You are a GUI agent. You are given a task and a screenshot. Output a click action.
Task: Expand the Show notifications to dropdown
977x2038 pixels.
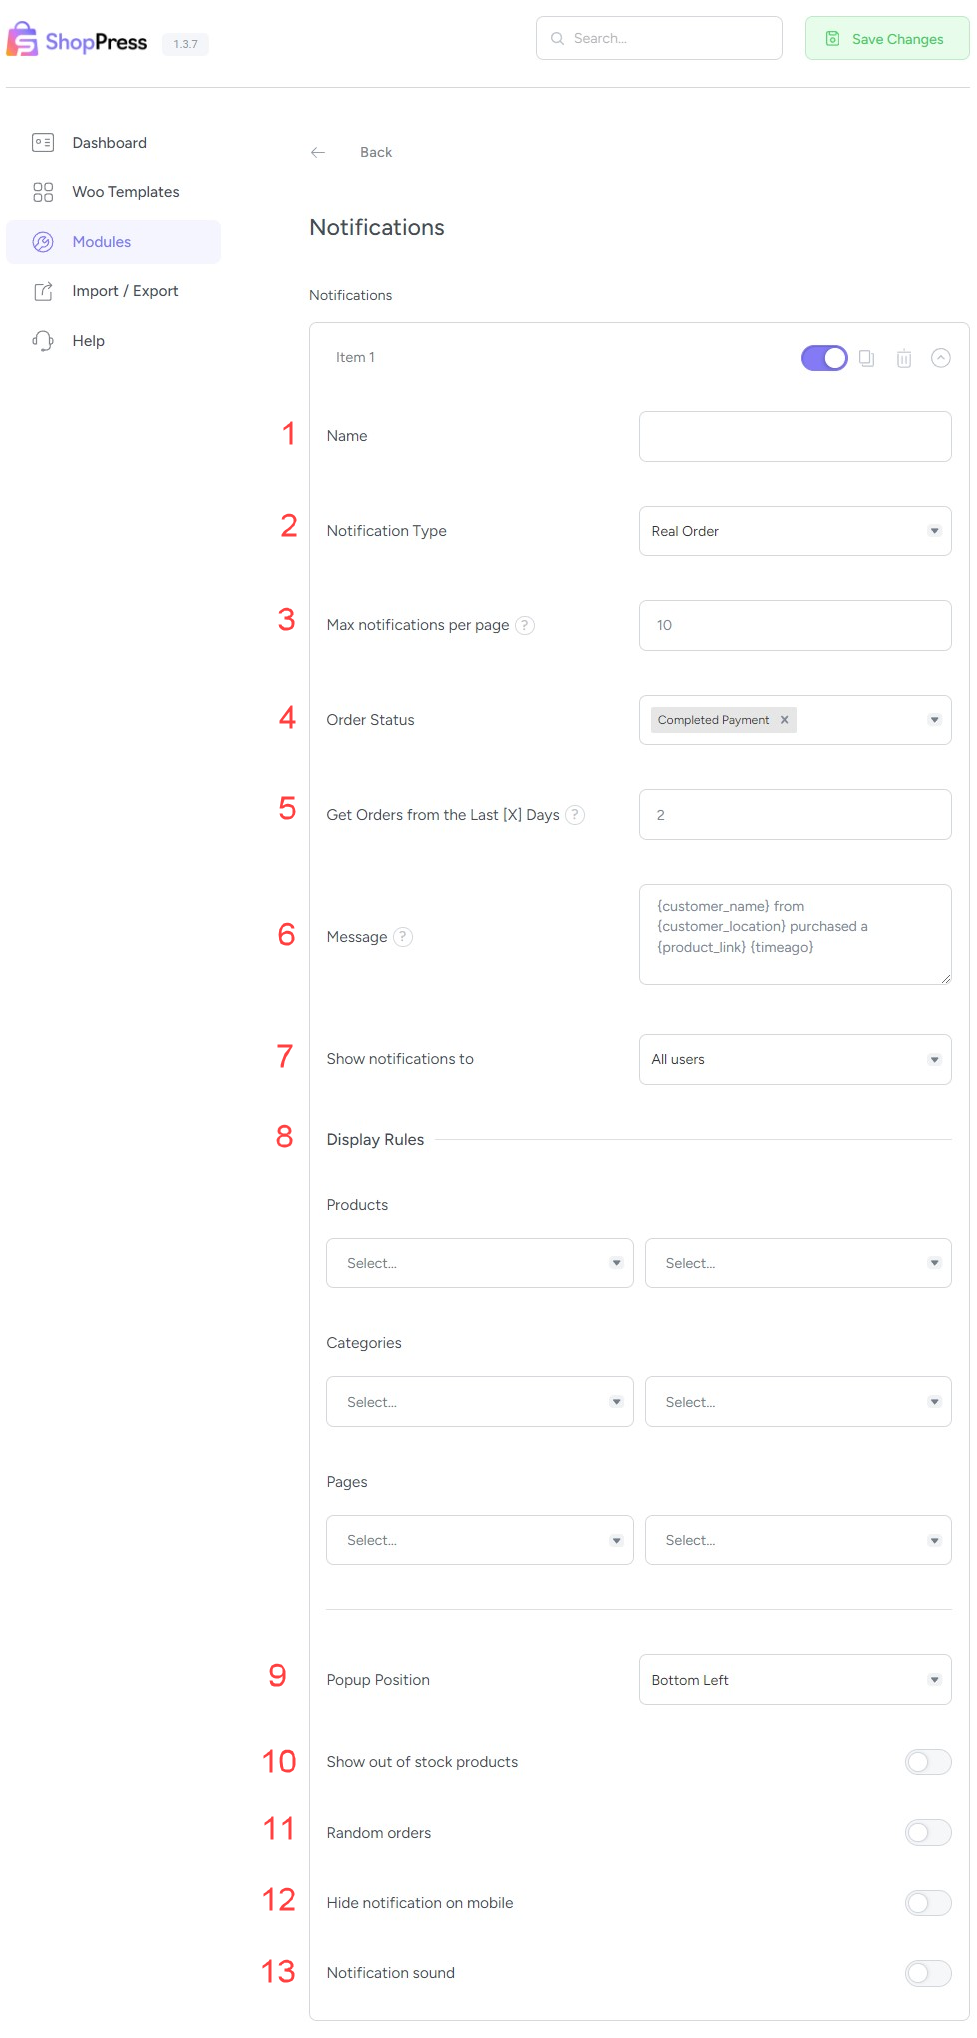(x=795, y=1059)
